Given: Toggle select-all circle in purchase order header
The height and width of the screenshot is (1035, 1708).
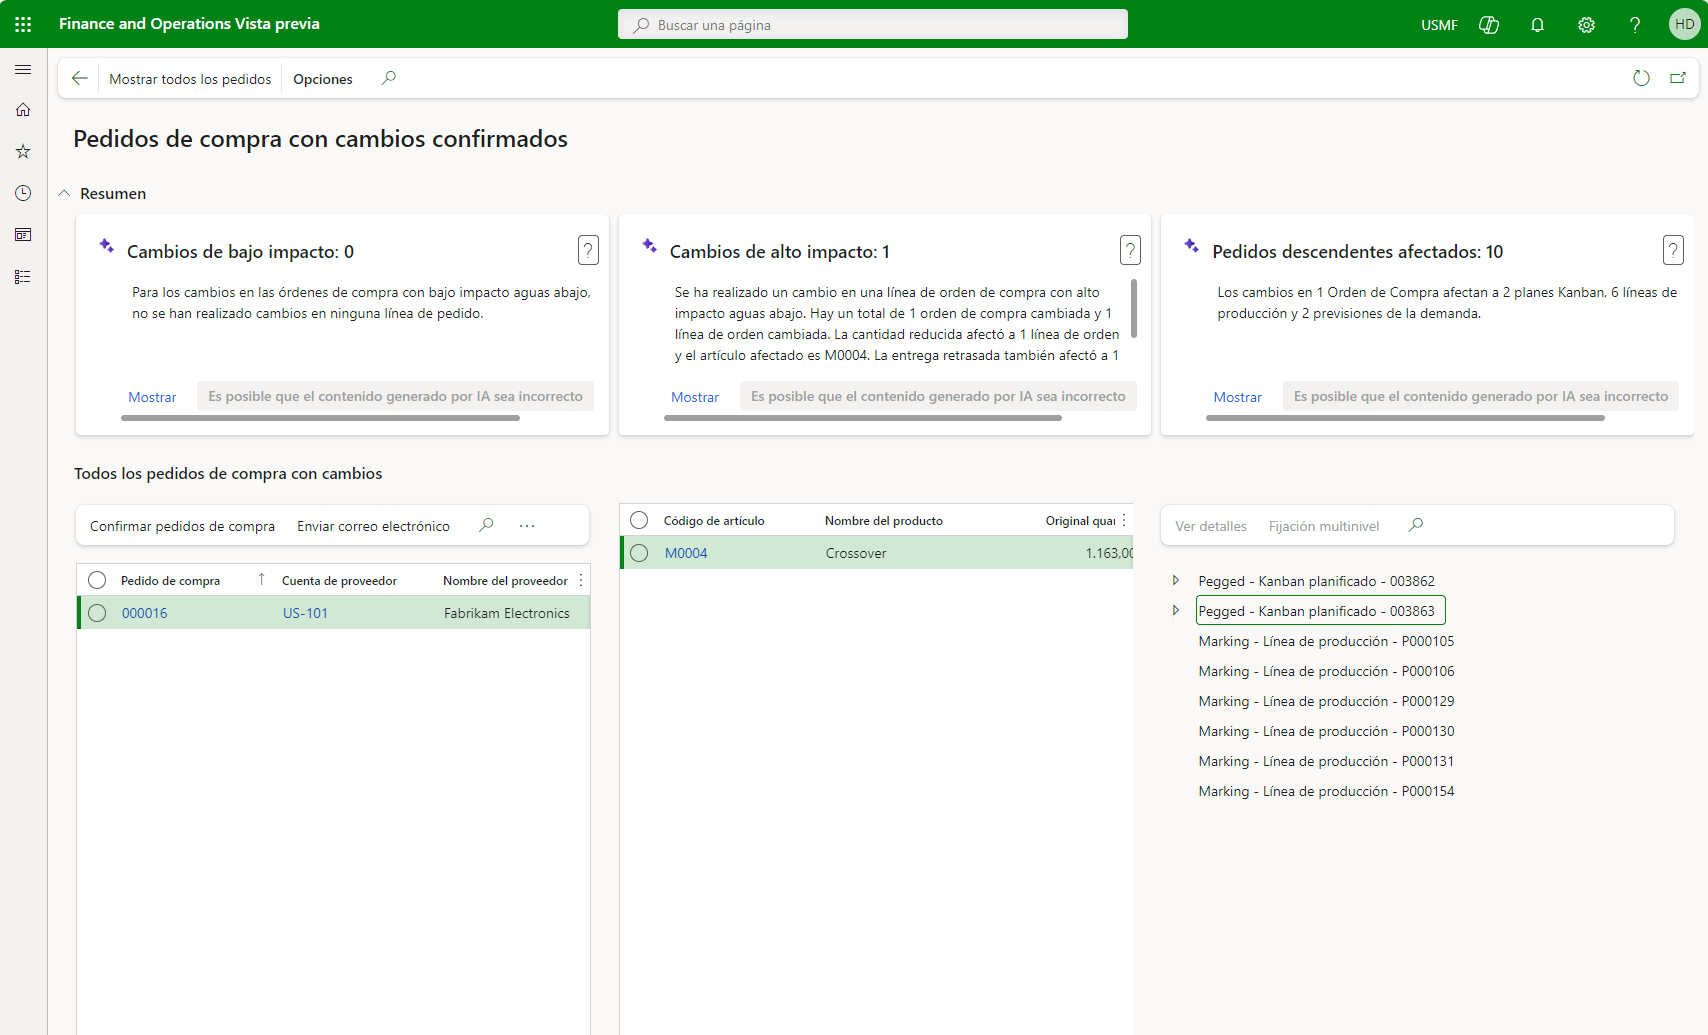Looking at the screenshot, I should [97, 580].
